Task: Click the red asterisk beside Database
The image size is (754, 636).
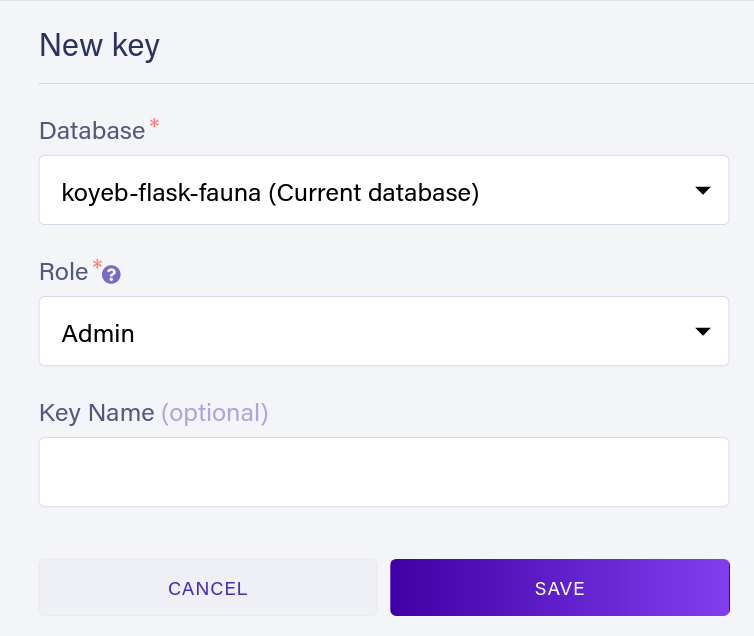Action: pos(154,124)
